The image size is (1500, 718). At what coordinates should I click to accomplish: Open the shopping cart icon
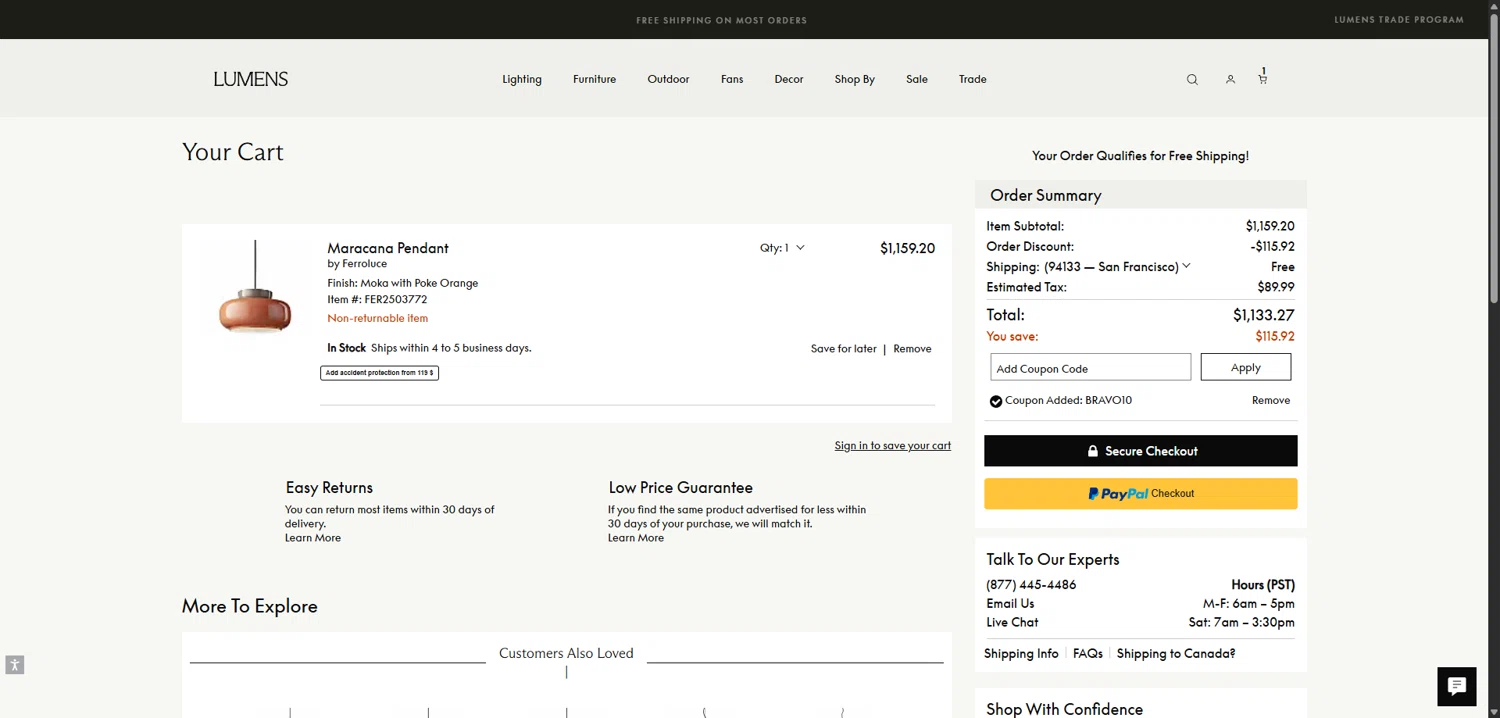coord(1262,78)
